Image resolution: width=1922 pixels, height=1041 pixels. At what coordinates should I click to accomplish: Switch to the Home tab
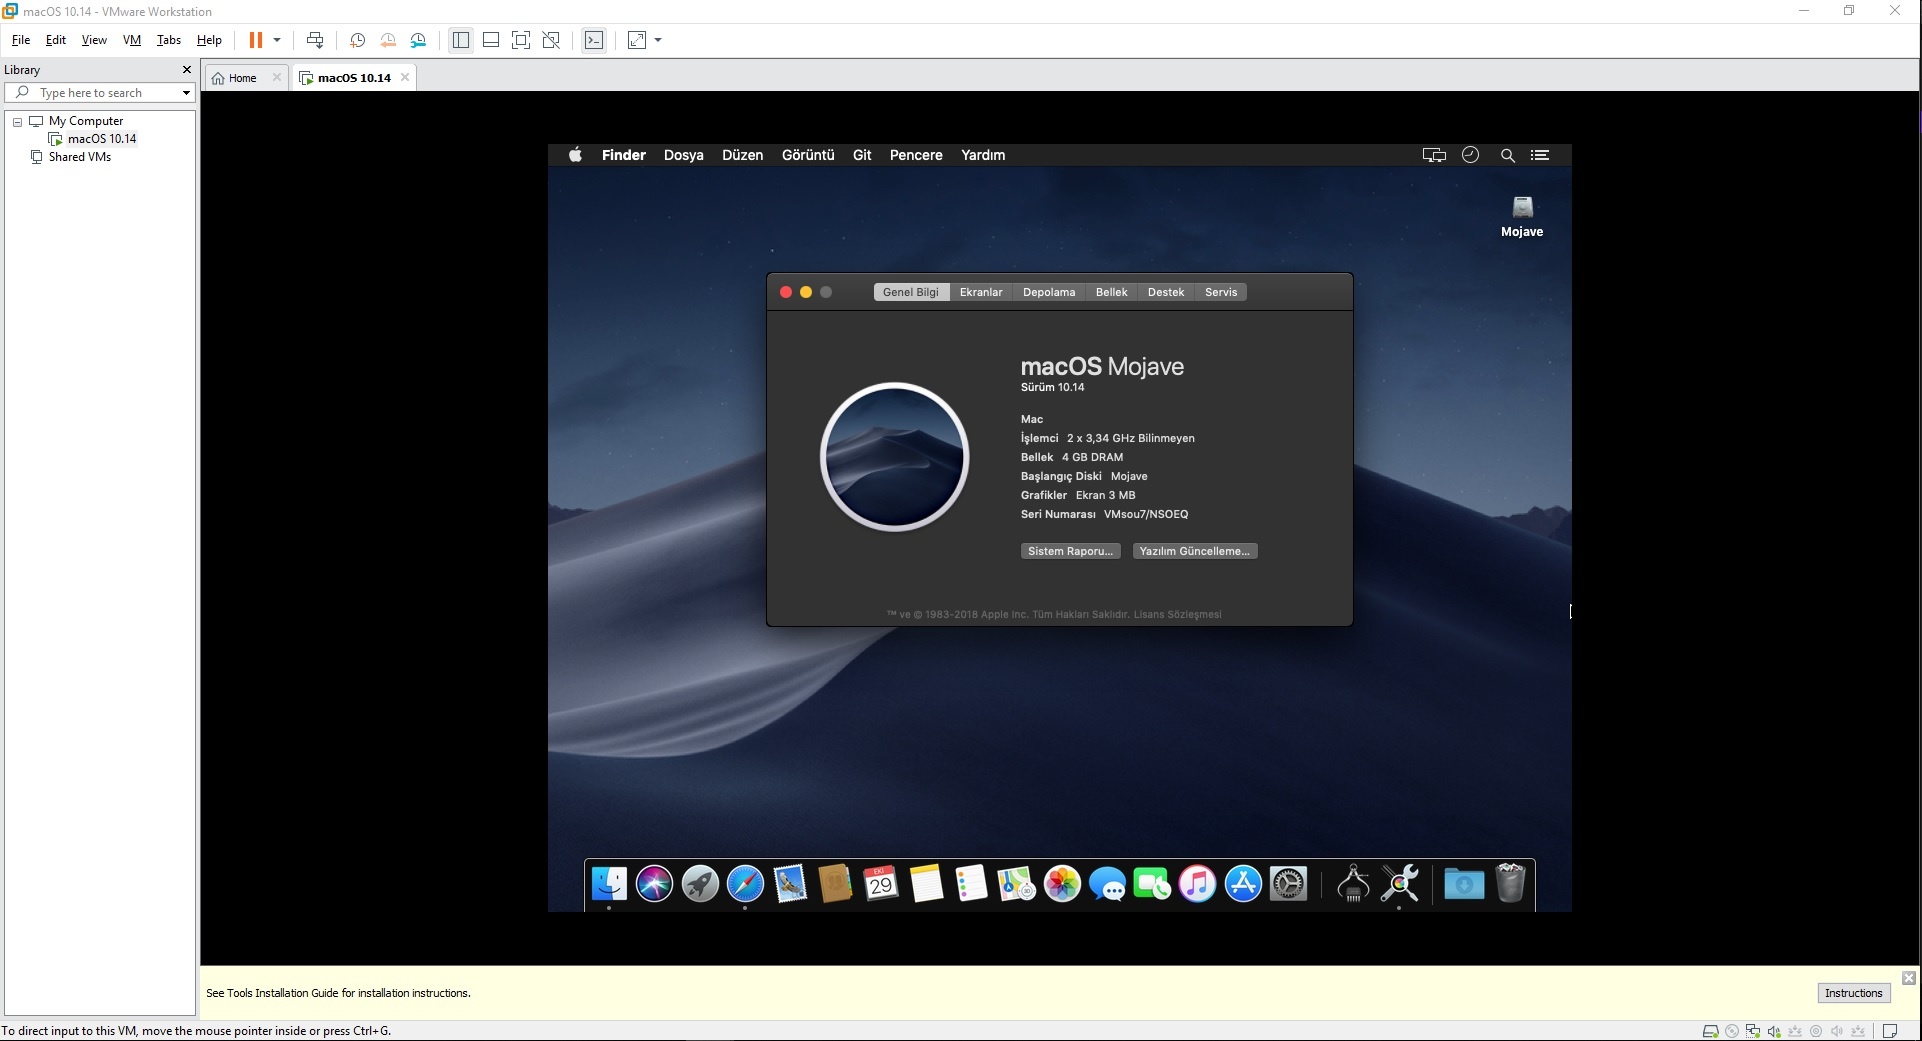[242, 78]
